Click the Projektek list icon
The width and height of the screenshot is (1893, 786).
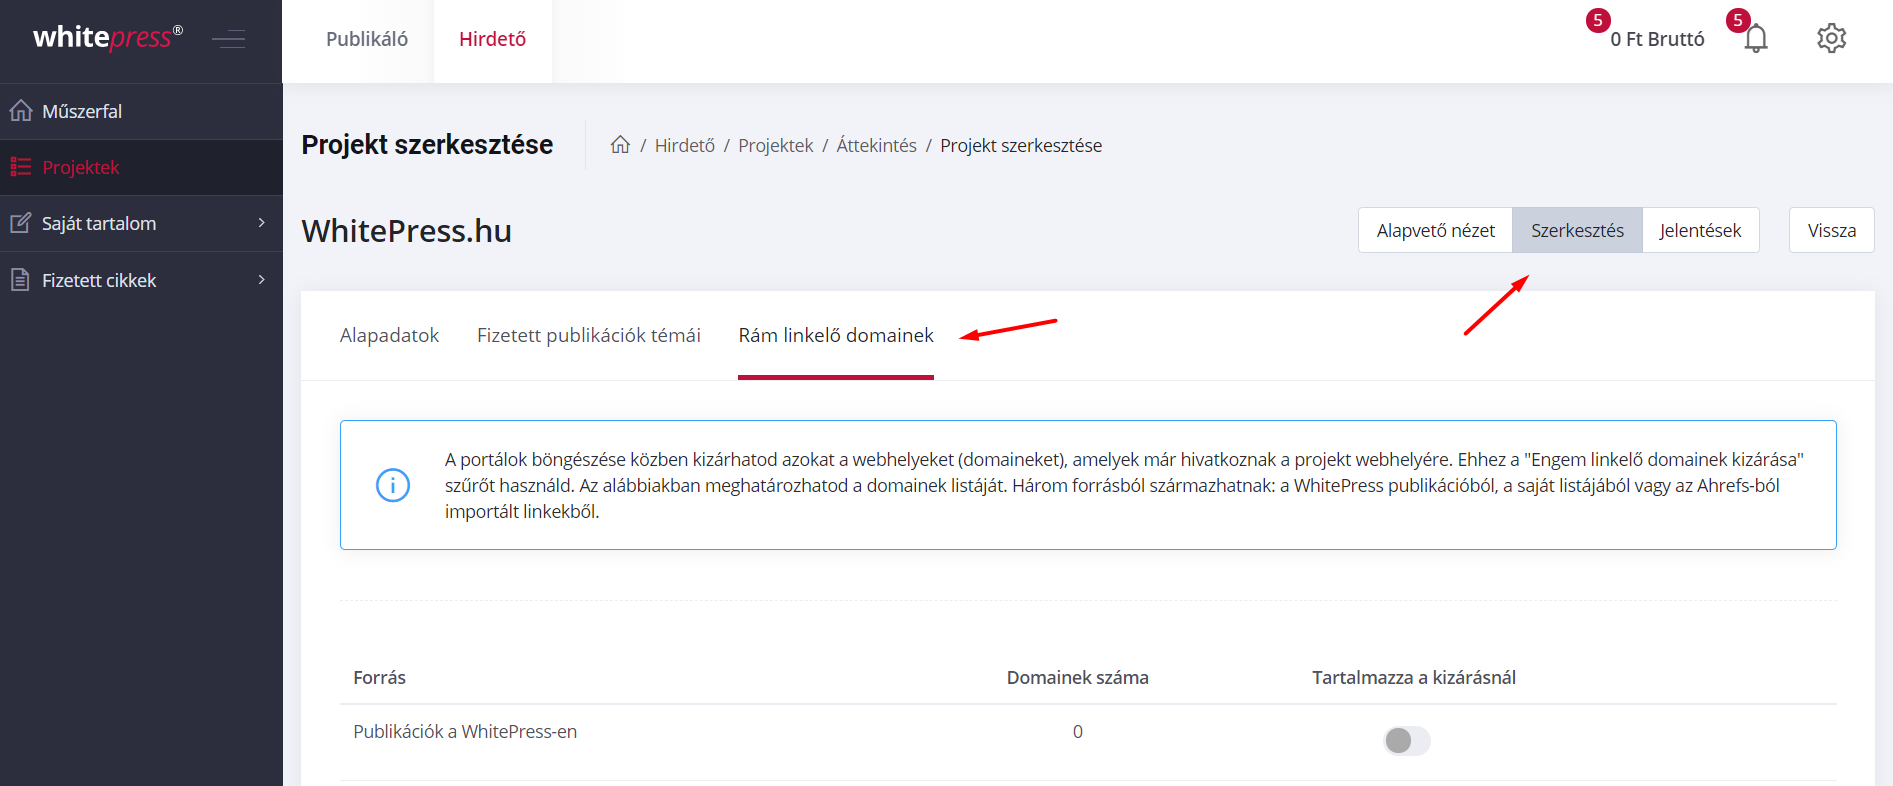tap(21, 167)
